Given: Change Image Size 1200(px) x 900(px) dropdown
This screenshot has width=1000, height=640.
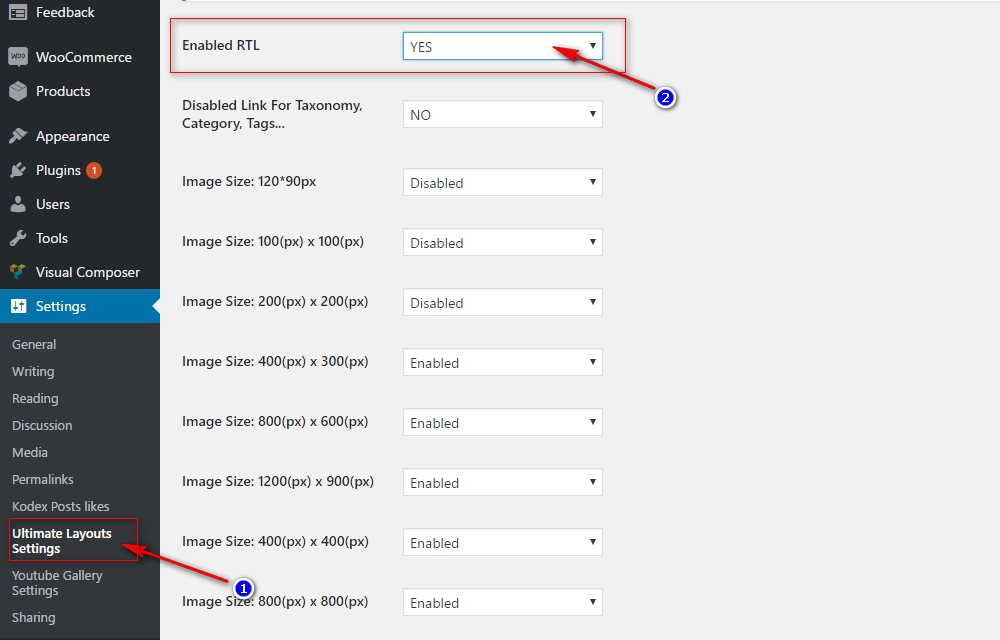Looking at the screenshot, I should [502, 483].
